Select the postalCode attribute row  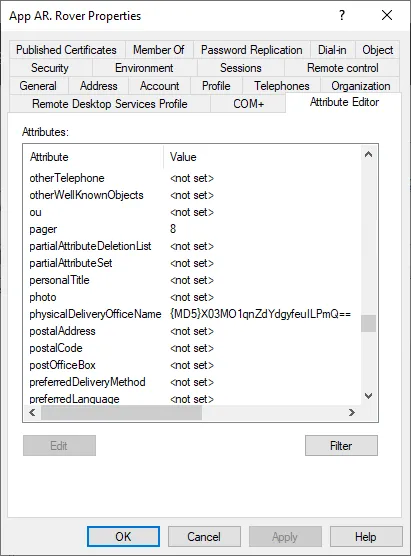pos(192,348)
